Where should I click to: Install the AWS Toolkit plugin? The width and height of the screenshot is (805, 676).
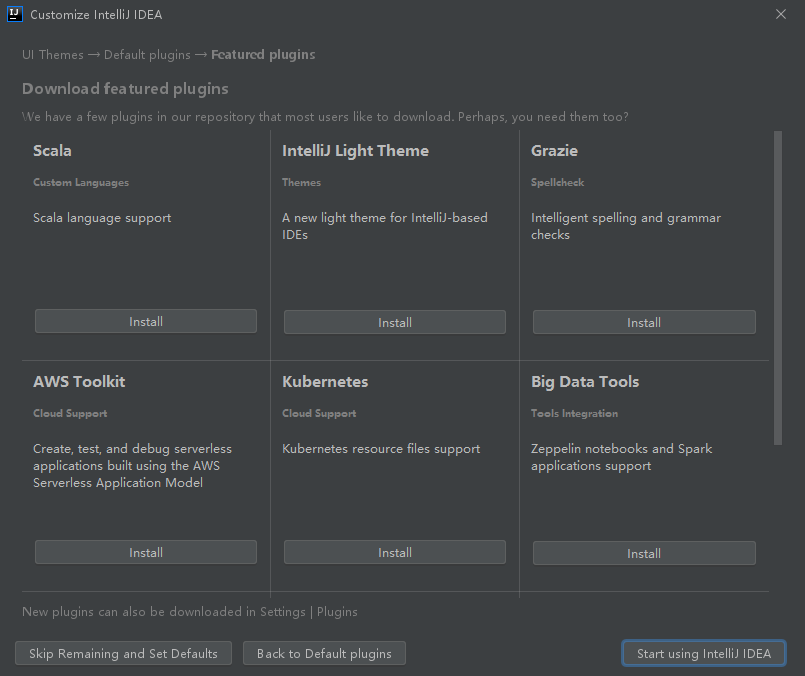(146, 552)
